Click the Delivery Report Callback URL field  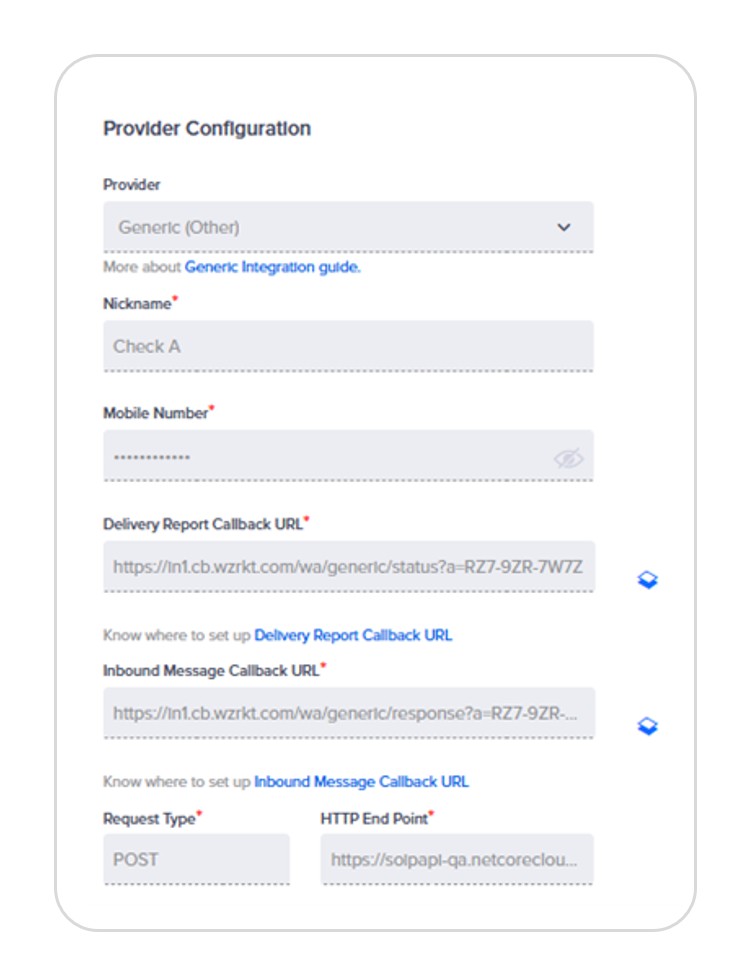[x=349, y=566]
